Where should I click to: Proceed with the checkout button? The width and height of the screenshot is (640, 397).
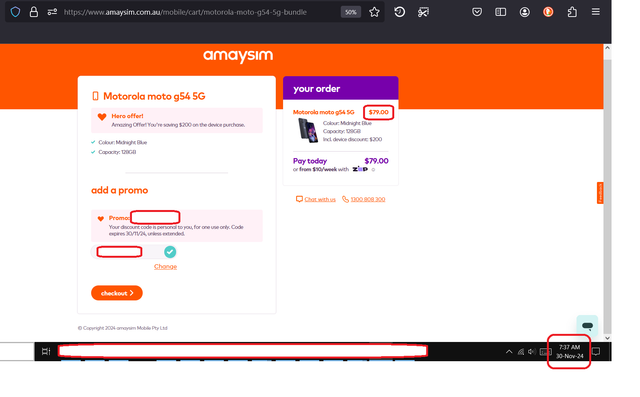coord(117,293)
